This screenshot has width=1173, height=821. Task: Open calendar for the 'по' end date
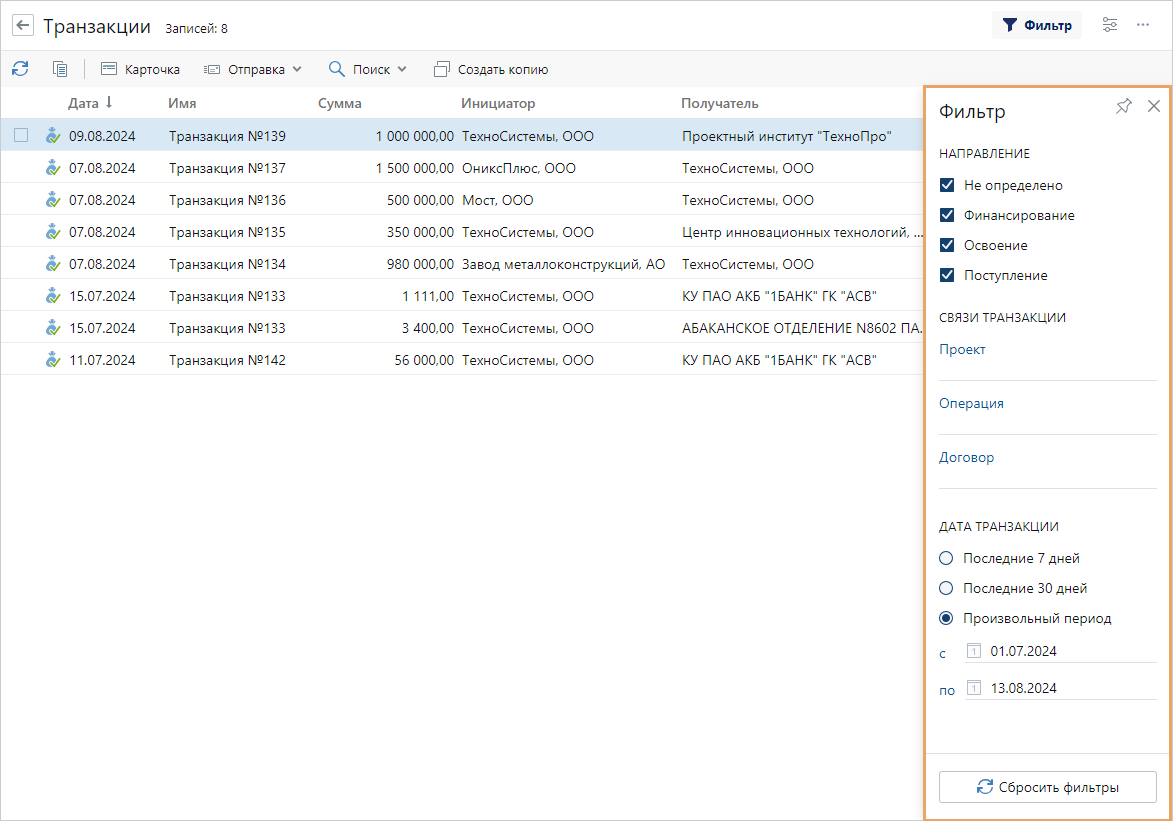pos(974,688)
